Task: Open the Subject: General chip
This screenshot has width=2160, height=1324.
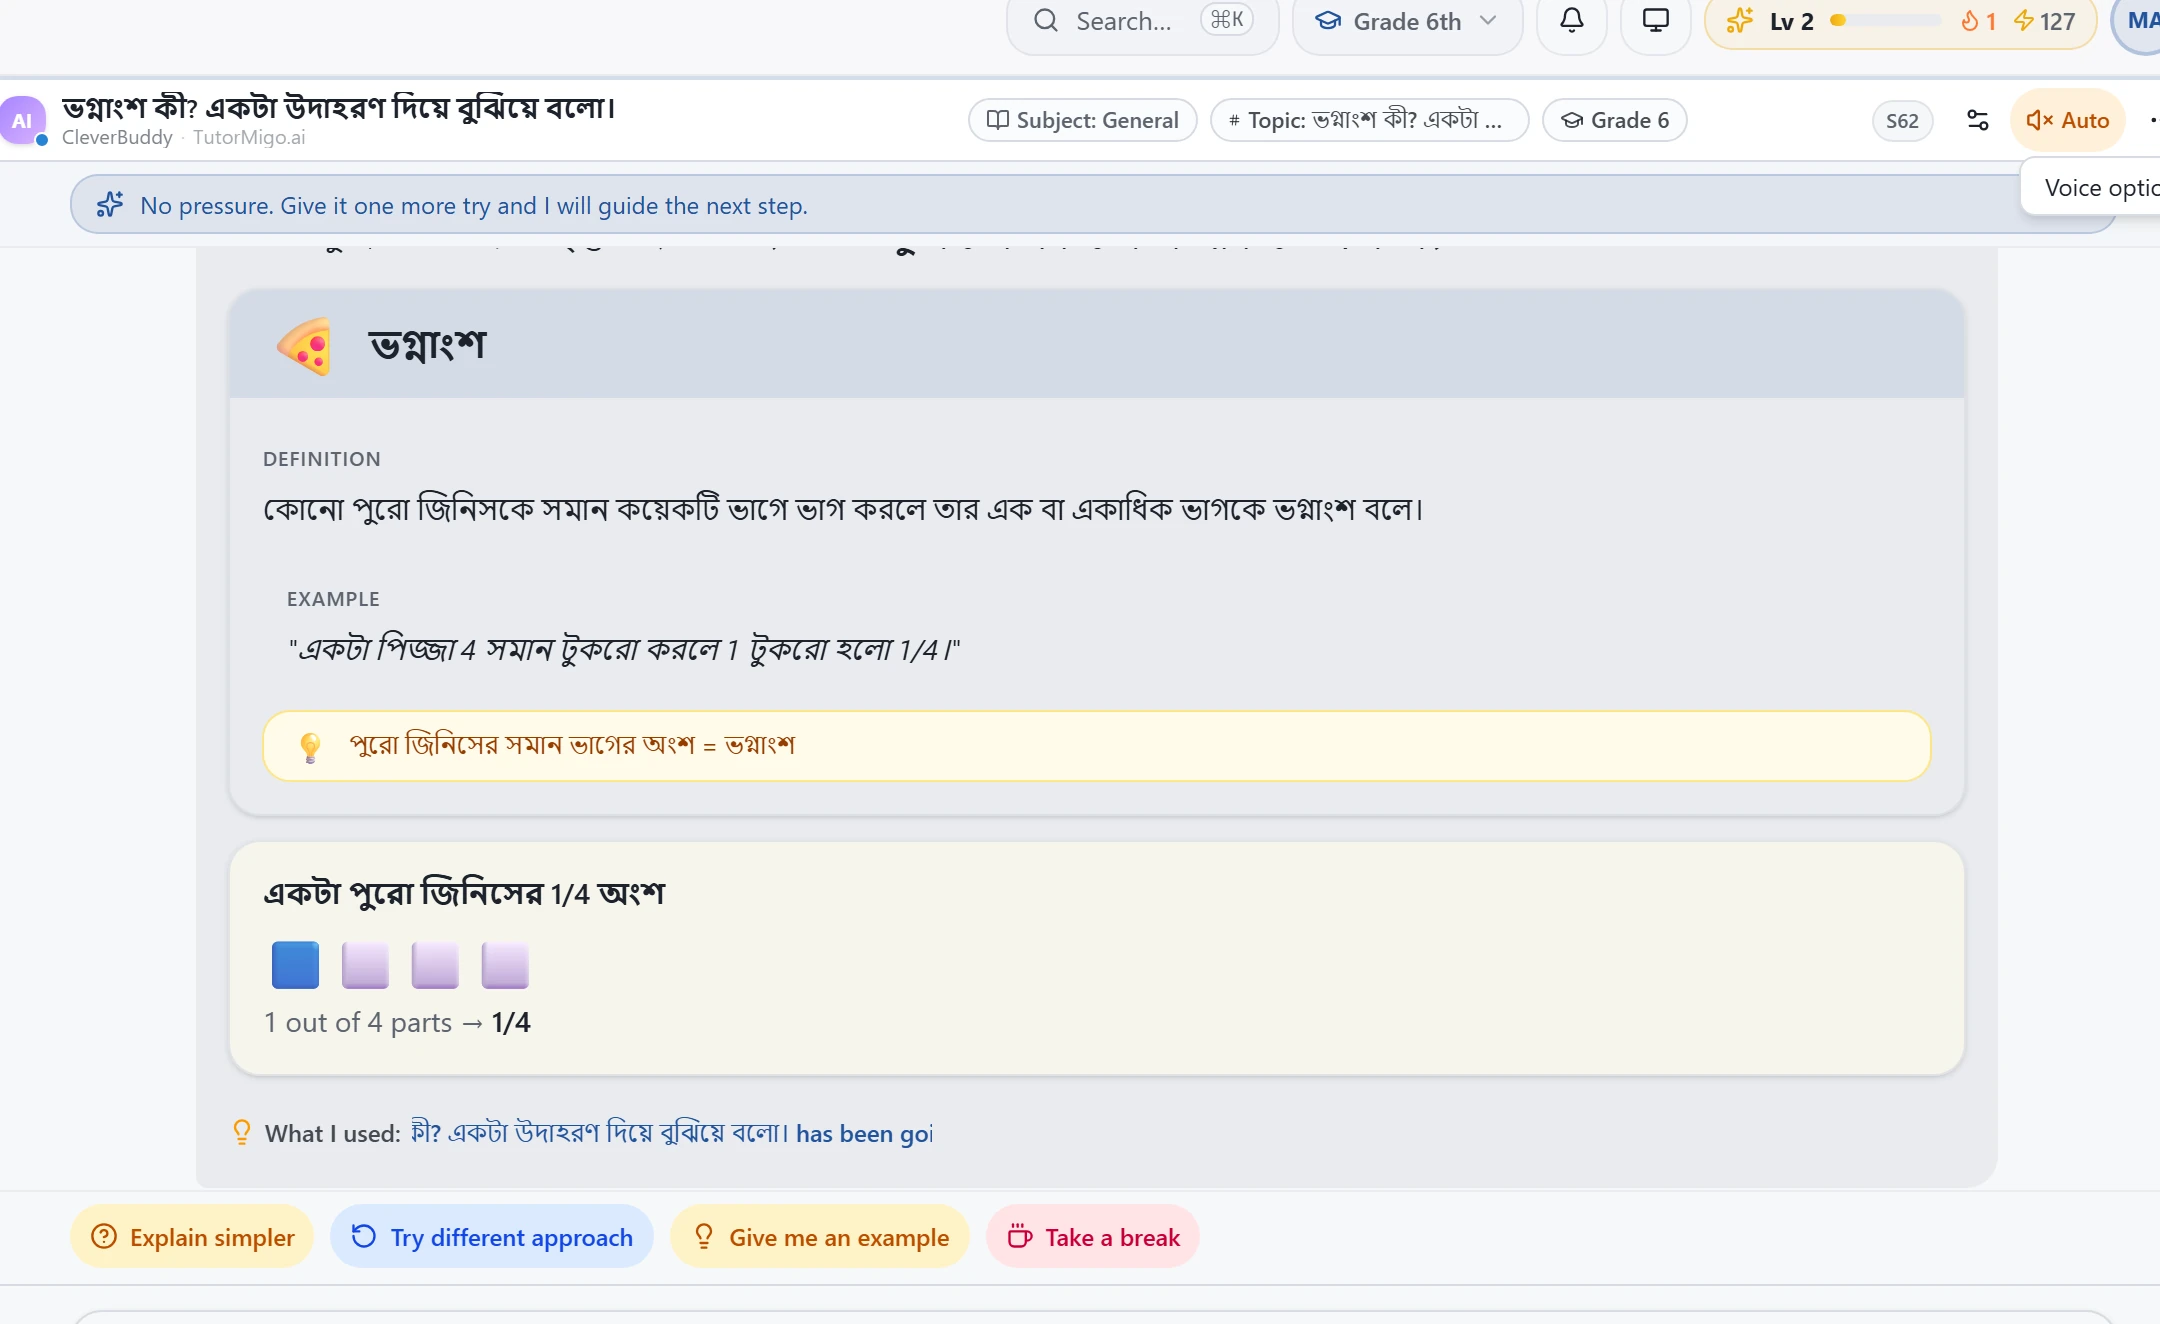Action: pos(1082,120)
